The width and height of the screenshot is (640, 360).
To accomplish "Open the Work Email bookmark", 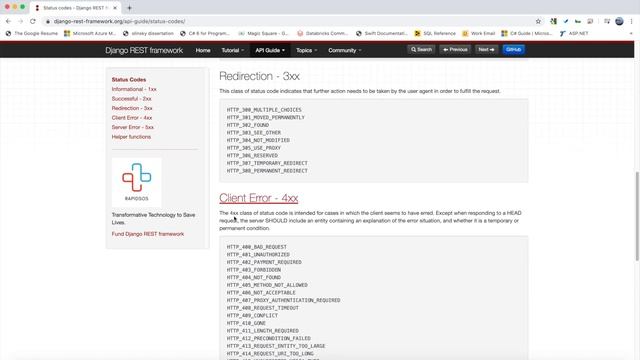I will [478, 33].
